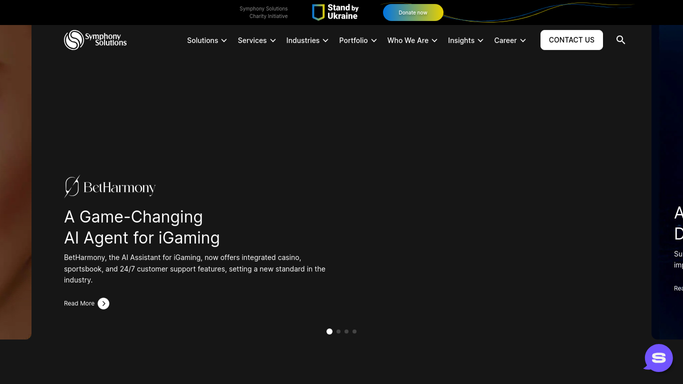This screenshot has width=683, height=384.
Task: Click the BetHarmony logo
Action: coord(110,187)
